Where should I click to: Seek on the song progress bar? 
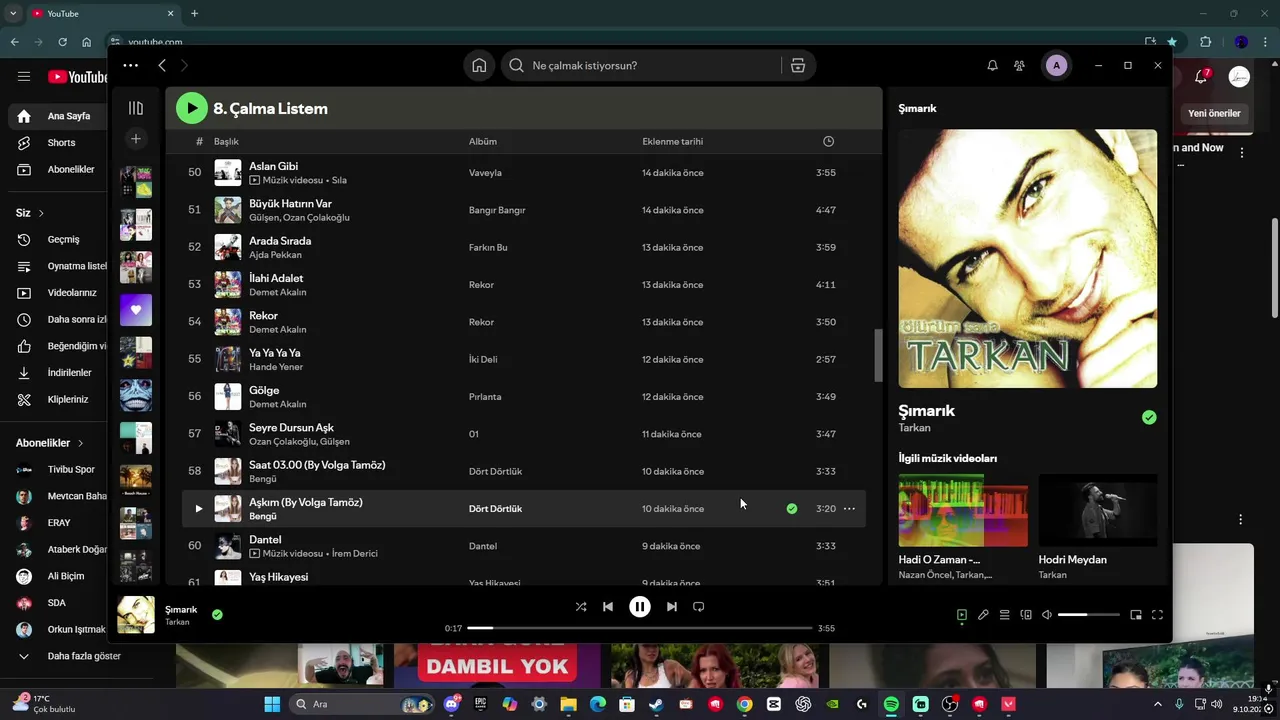(640, 628)
